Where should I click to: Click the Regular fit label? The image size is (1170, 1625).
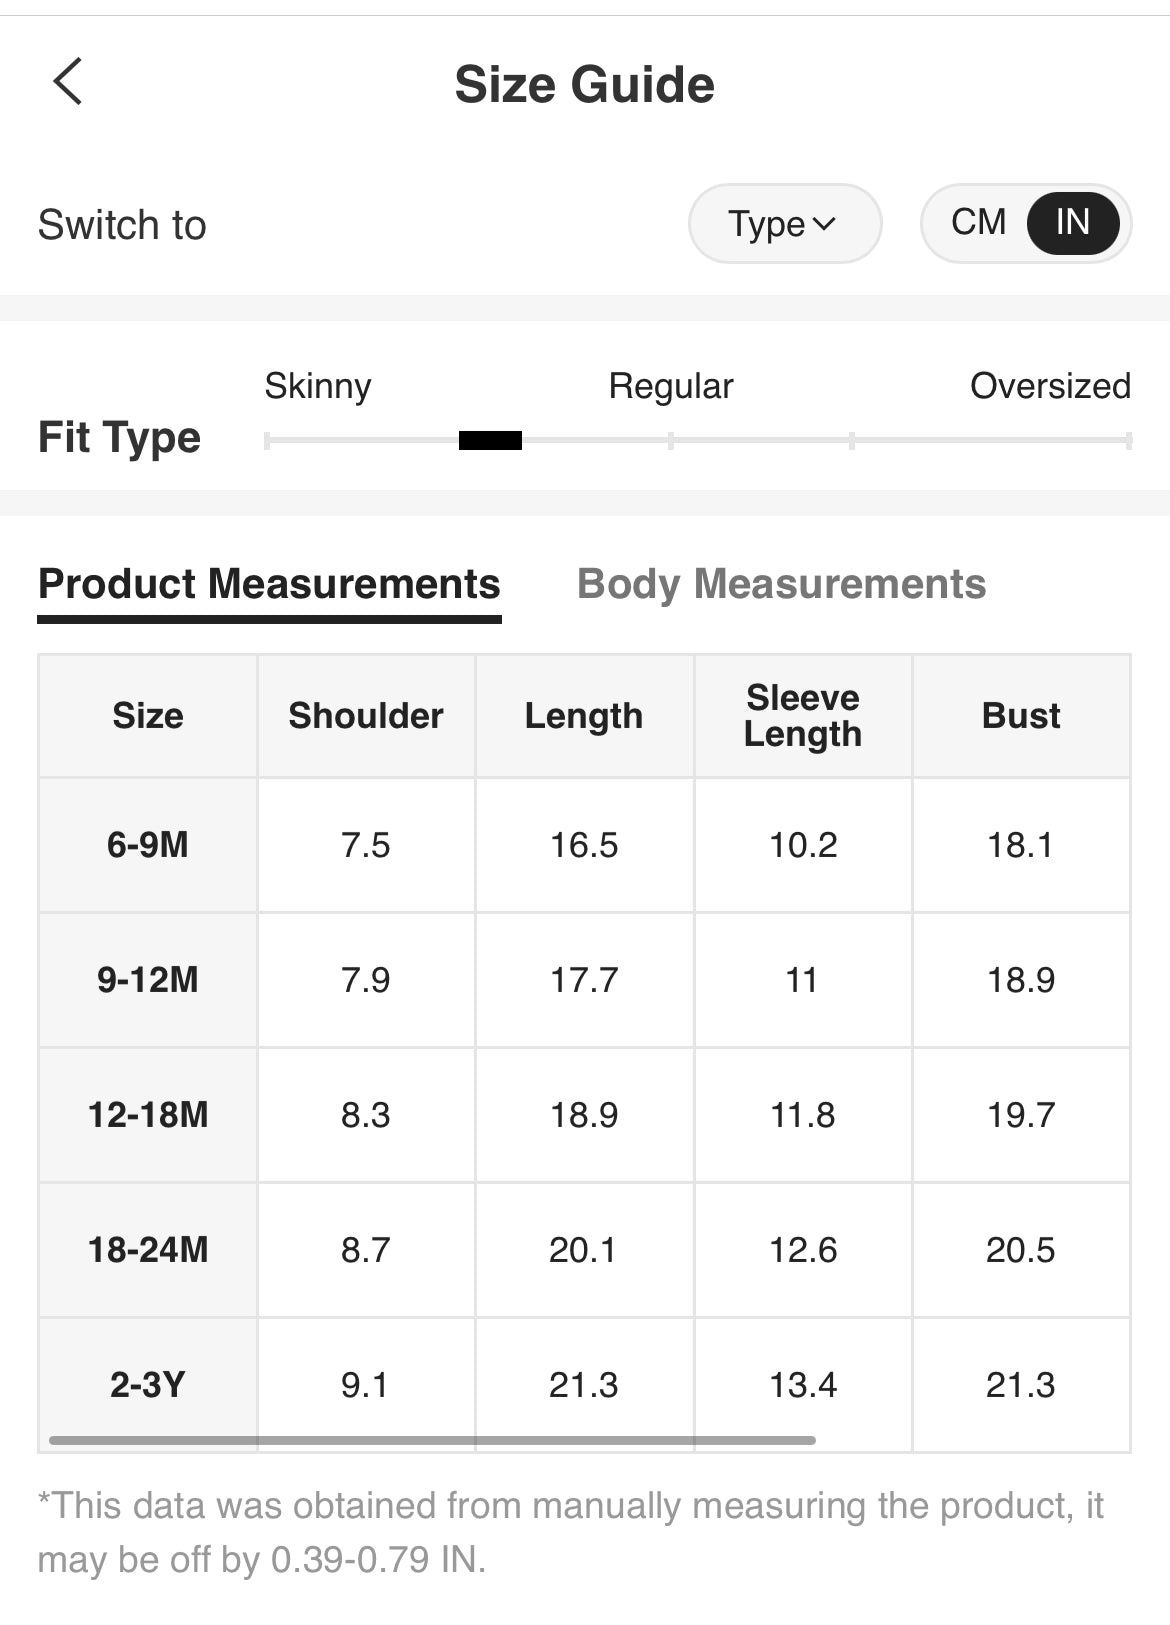[671, 386]
